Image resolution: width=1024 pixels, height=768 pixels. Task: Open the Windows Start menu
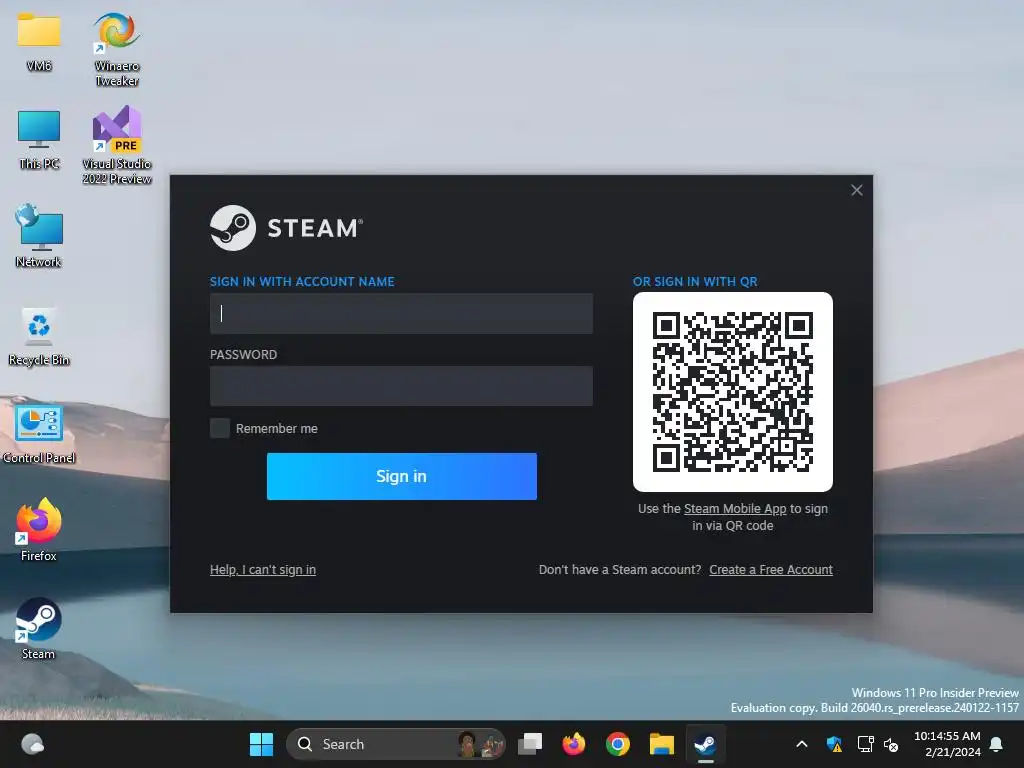[261, 744]
